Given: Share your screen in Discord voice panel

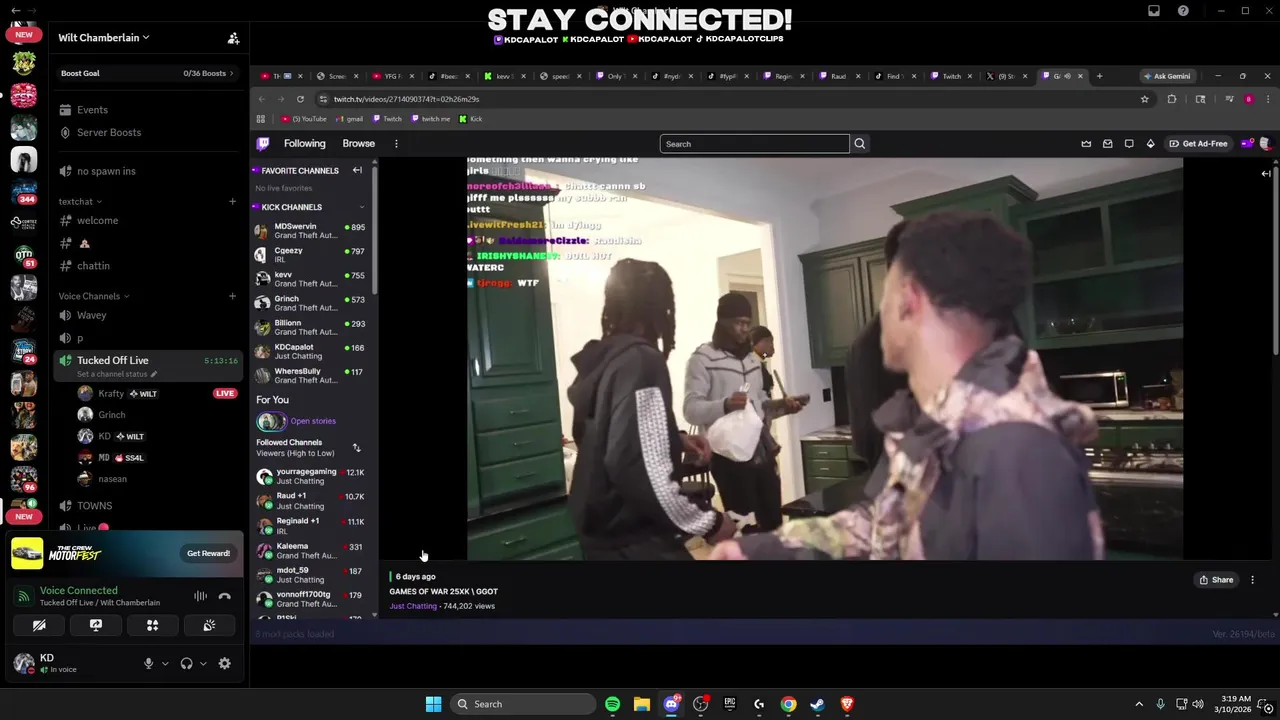Looking at the screenshot, I should coord(96,625).
